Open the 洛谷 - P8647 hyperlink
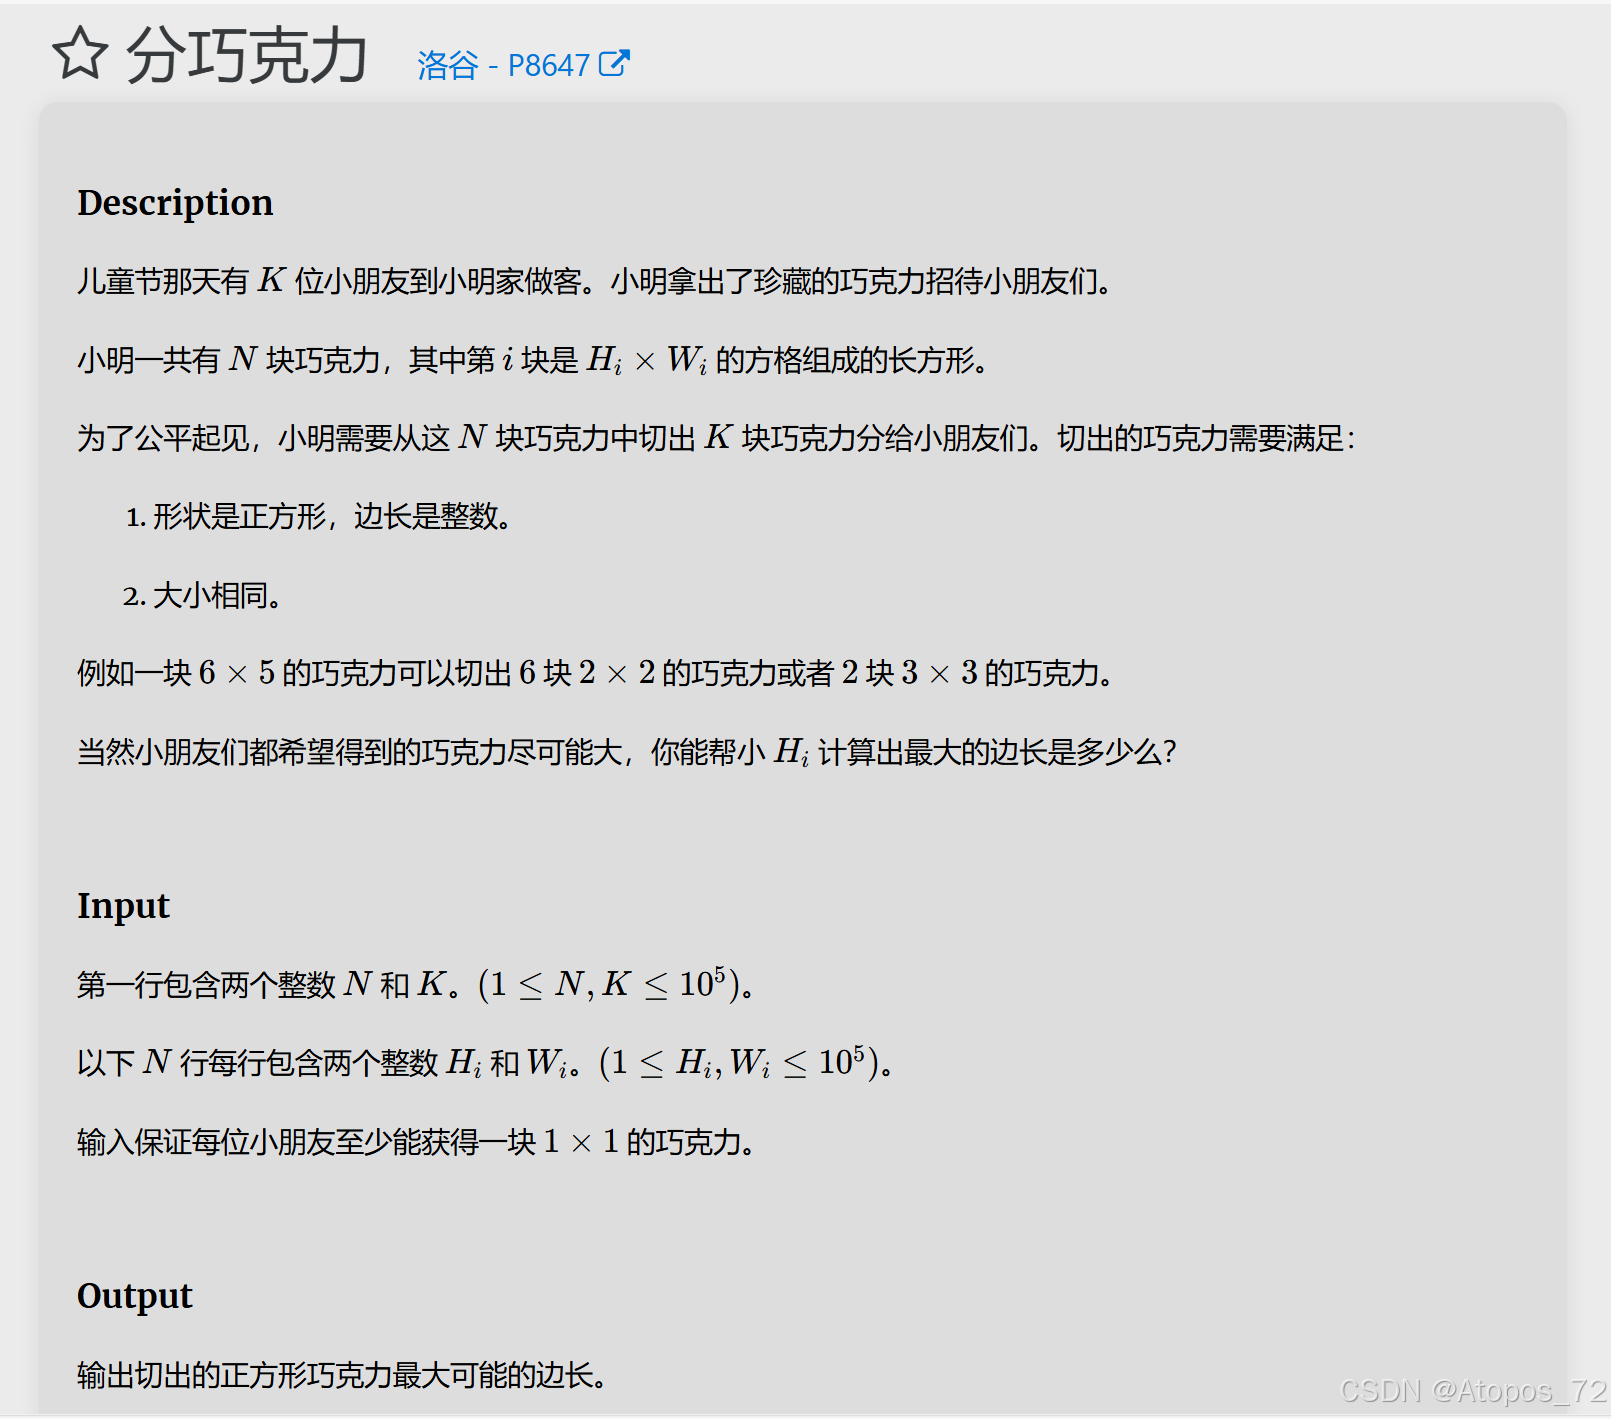Viewport: 1611px width, 1419px height. pyautogui.click(x=500, y=65)
